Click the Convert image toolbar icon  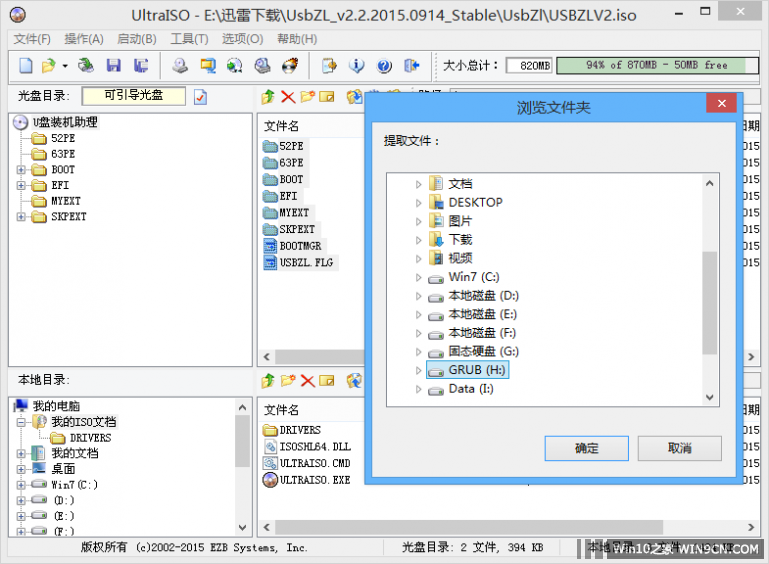pyautogui.click(x=235, y=65)
